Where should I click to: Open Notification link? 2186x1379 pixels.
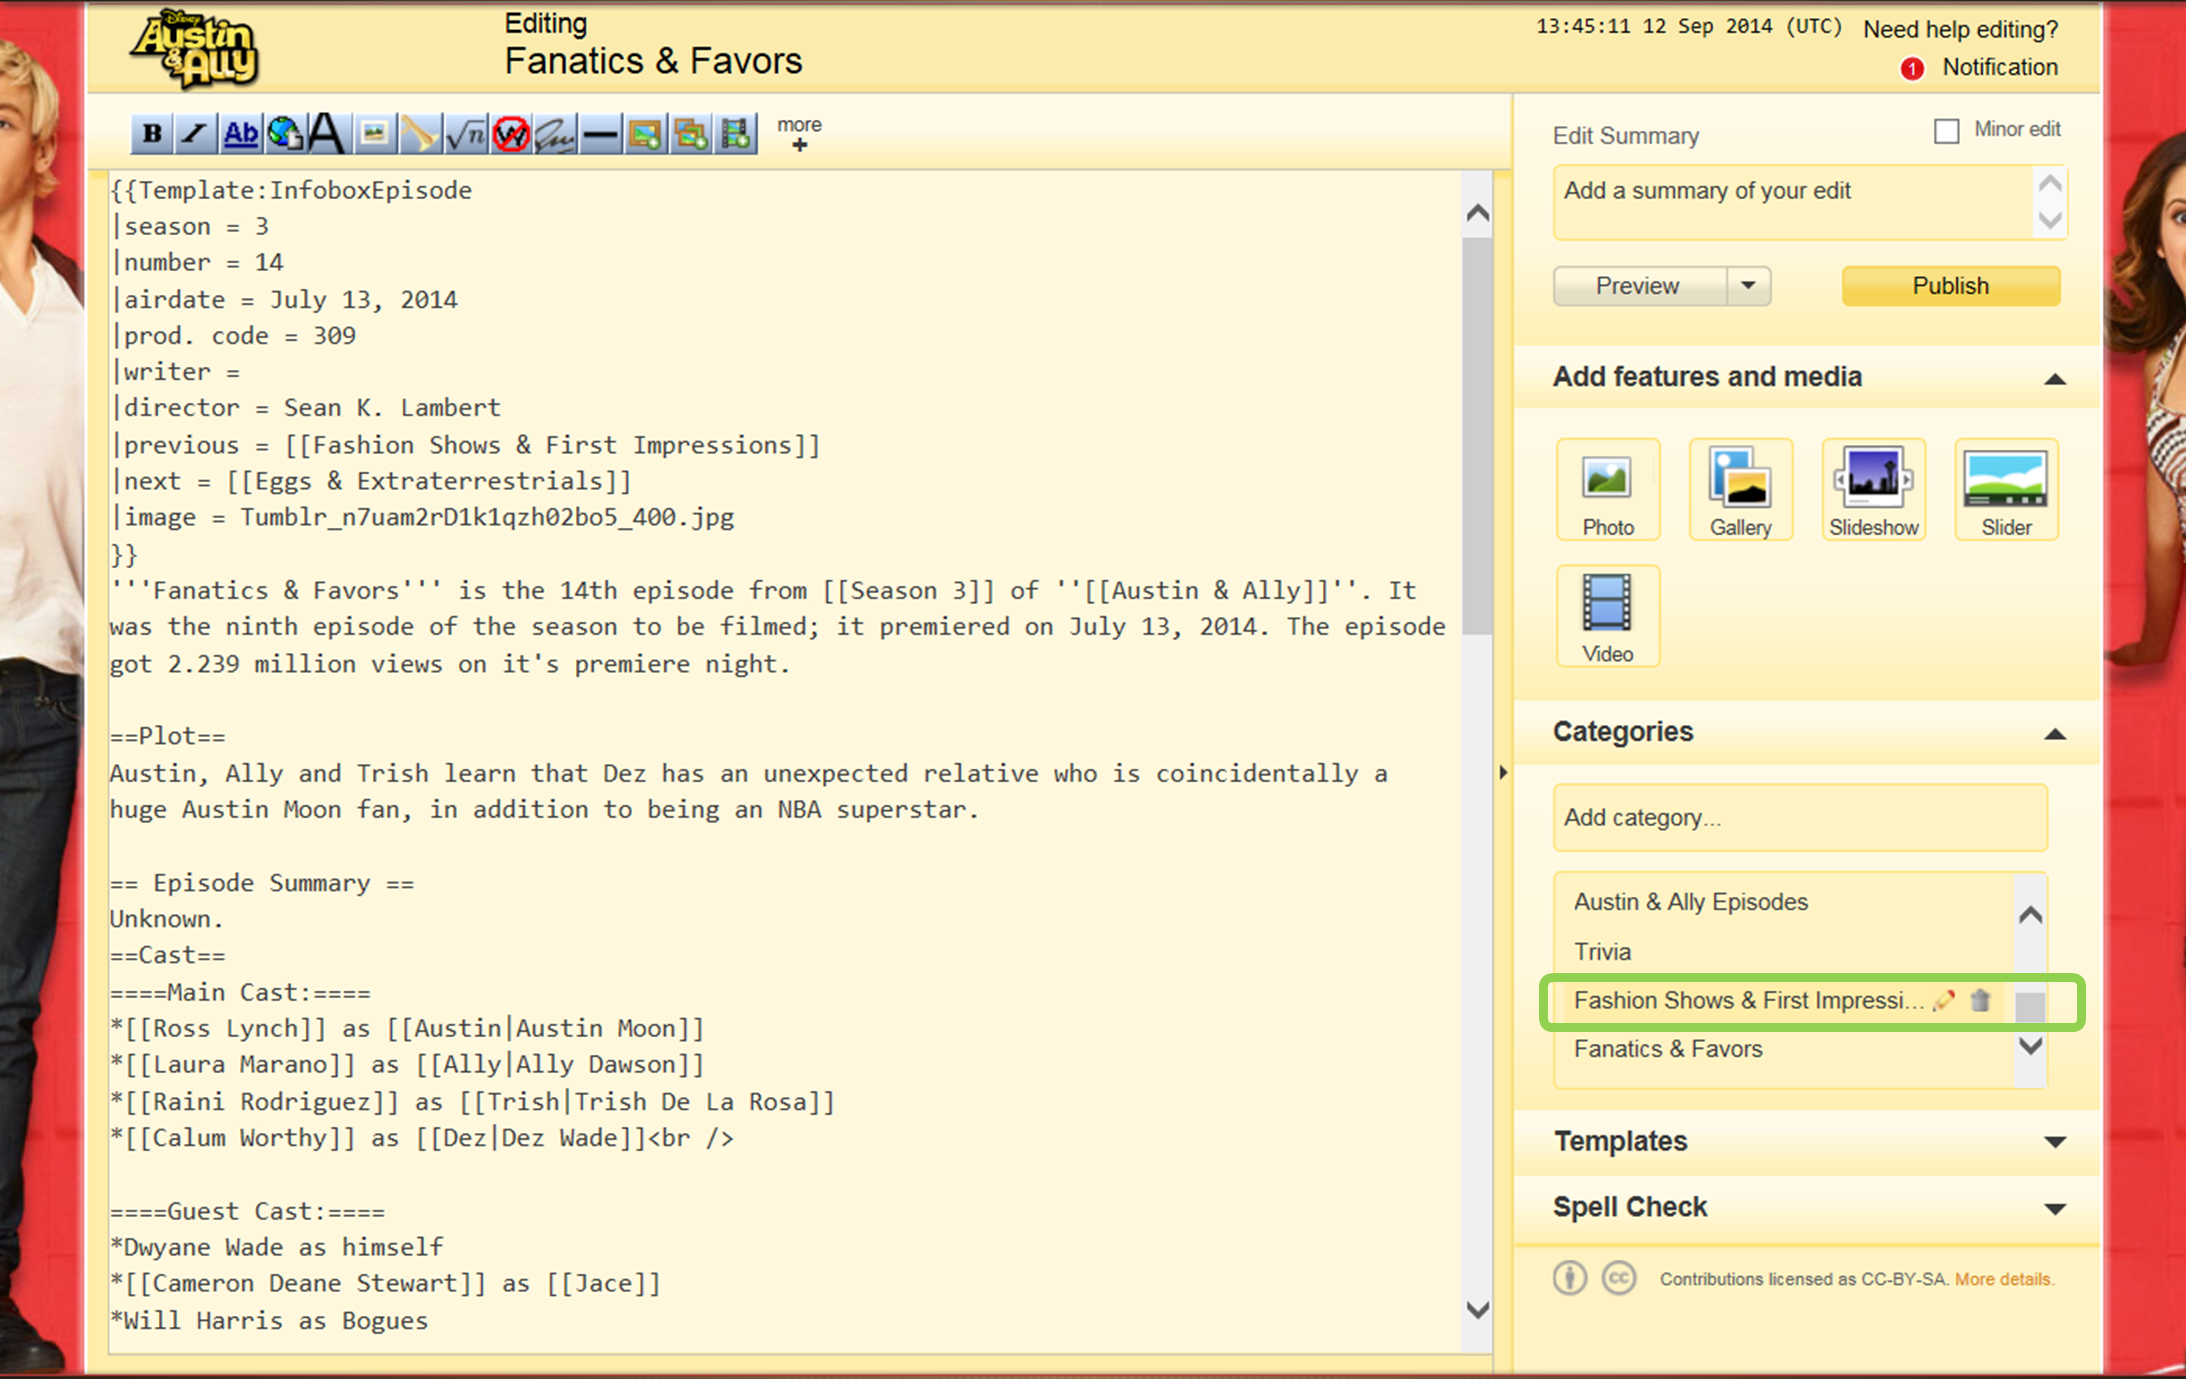[2000, 67]
